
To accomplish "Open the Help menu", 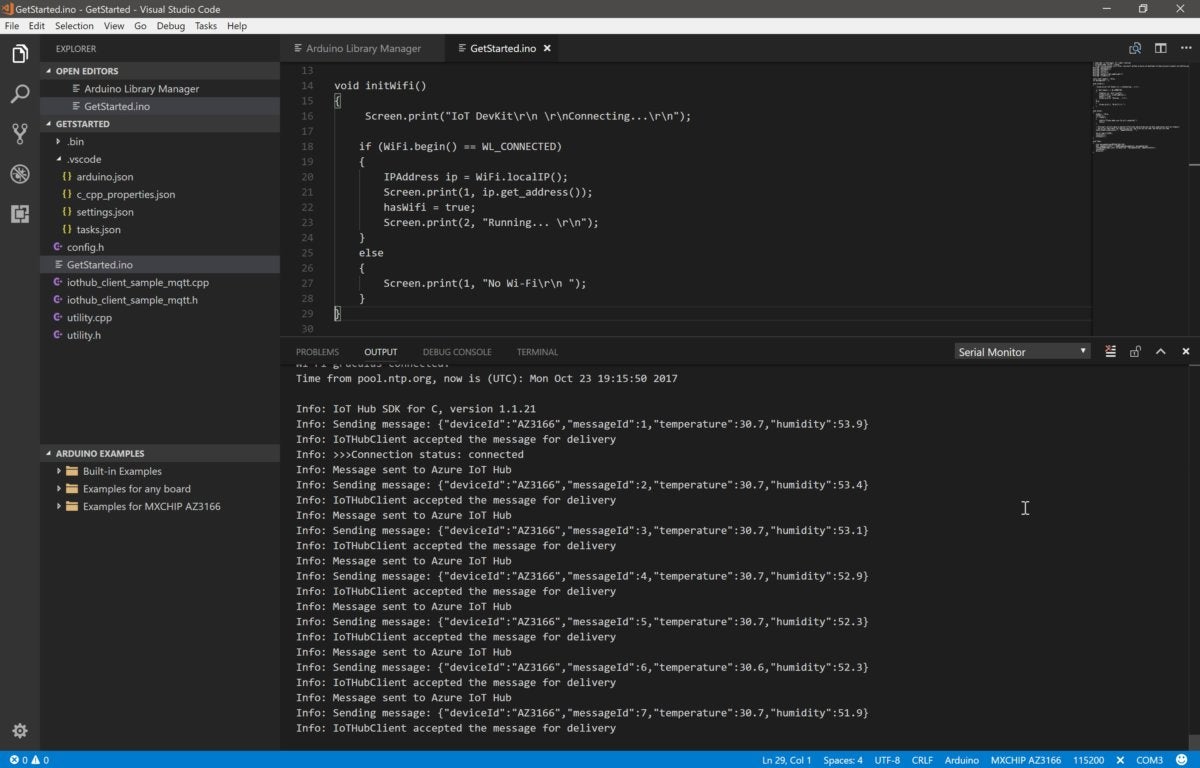I will (237, 26).
